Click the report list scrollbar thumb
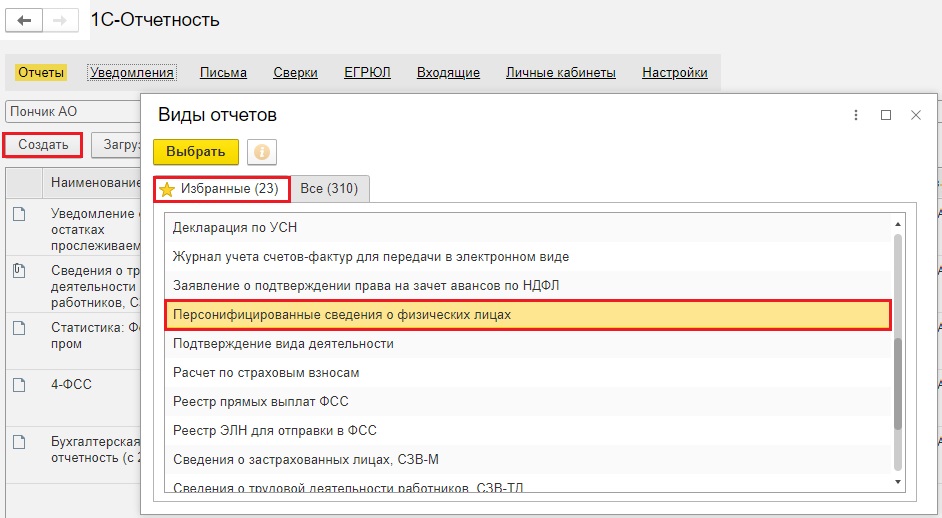This screenshot has width=942, height=518. pyautogui.click(x=898, y=383)
